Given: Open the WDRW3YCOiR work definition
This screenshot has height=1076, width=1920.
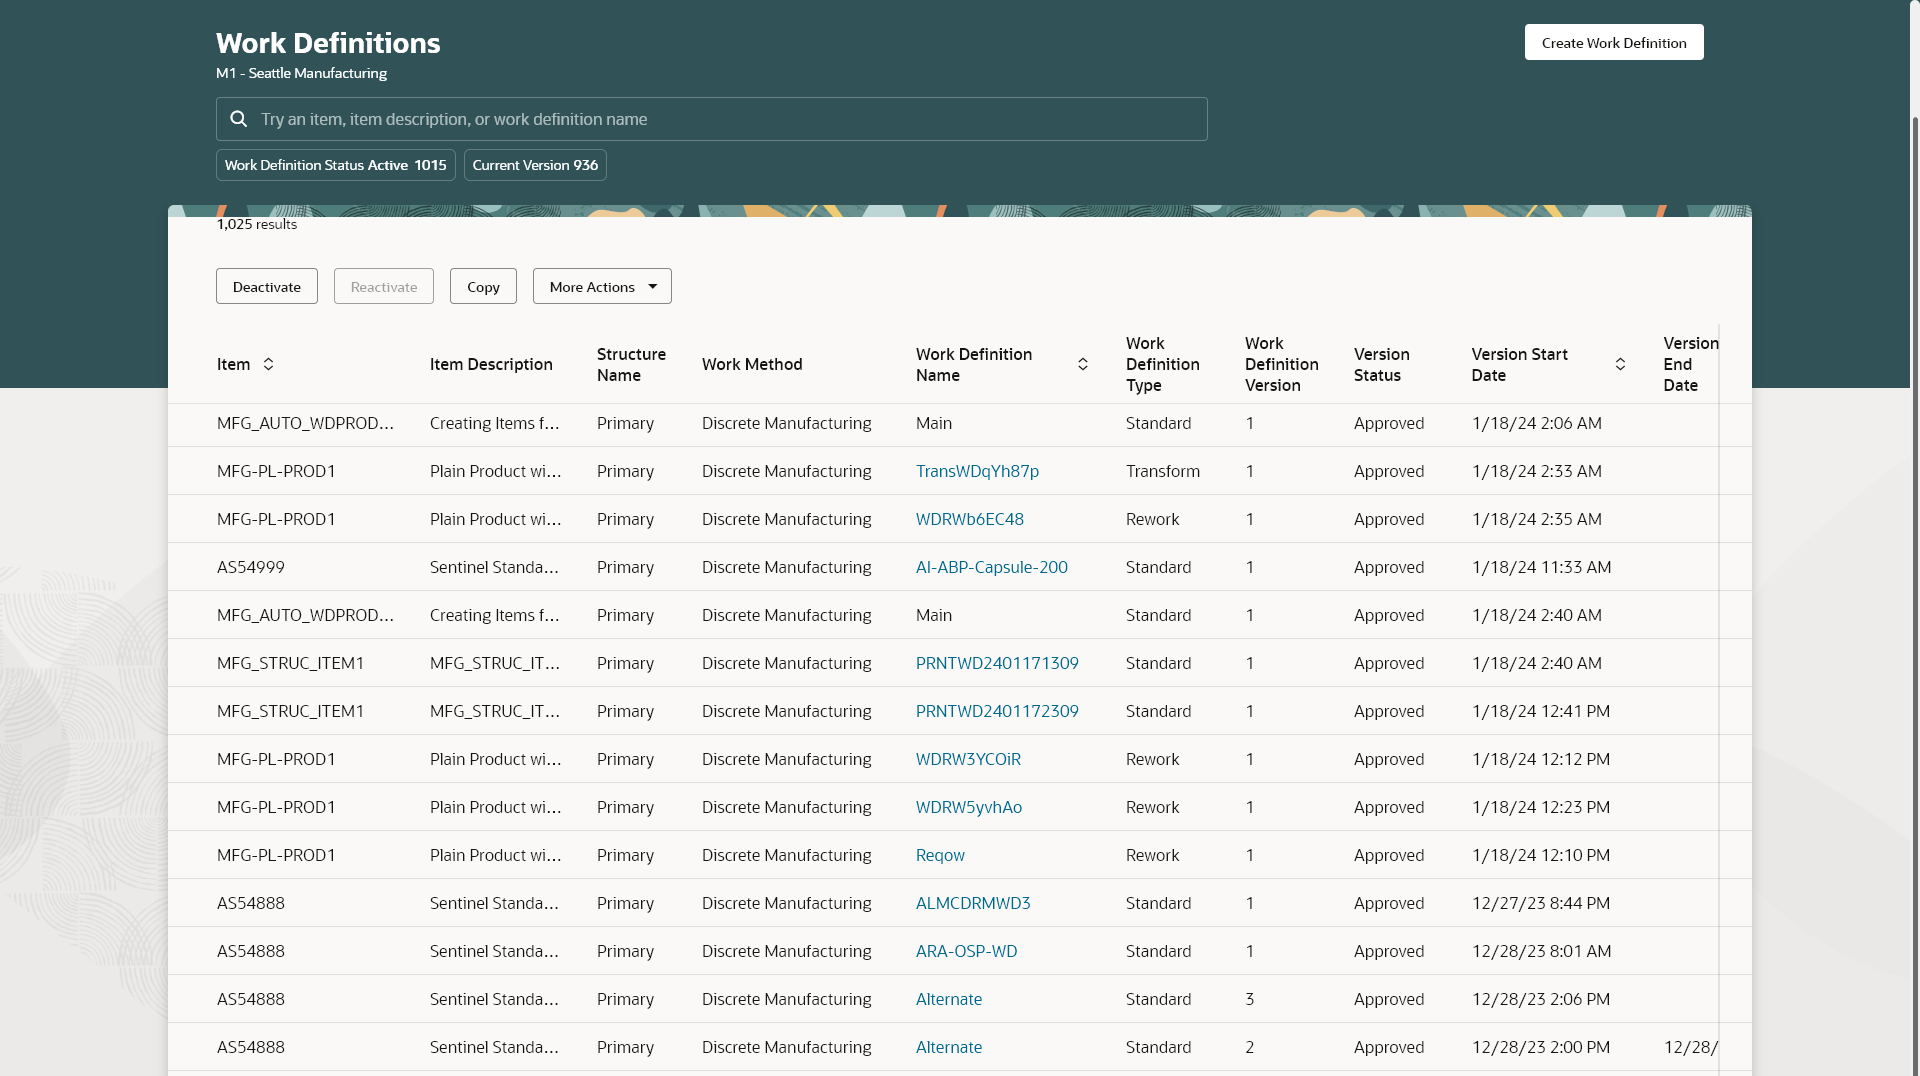Looking at the screenshot, I should pos(968,759).
